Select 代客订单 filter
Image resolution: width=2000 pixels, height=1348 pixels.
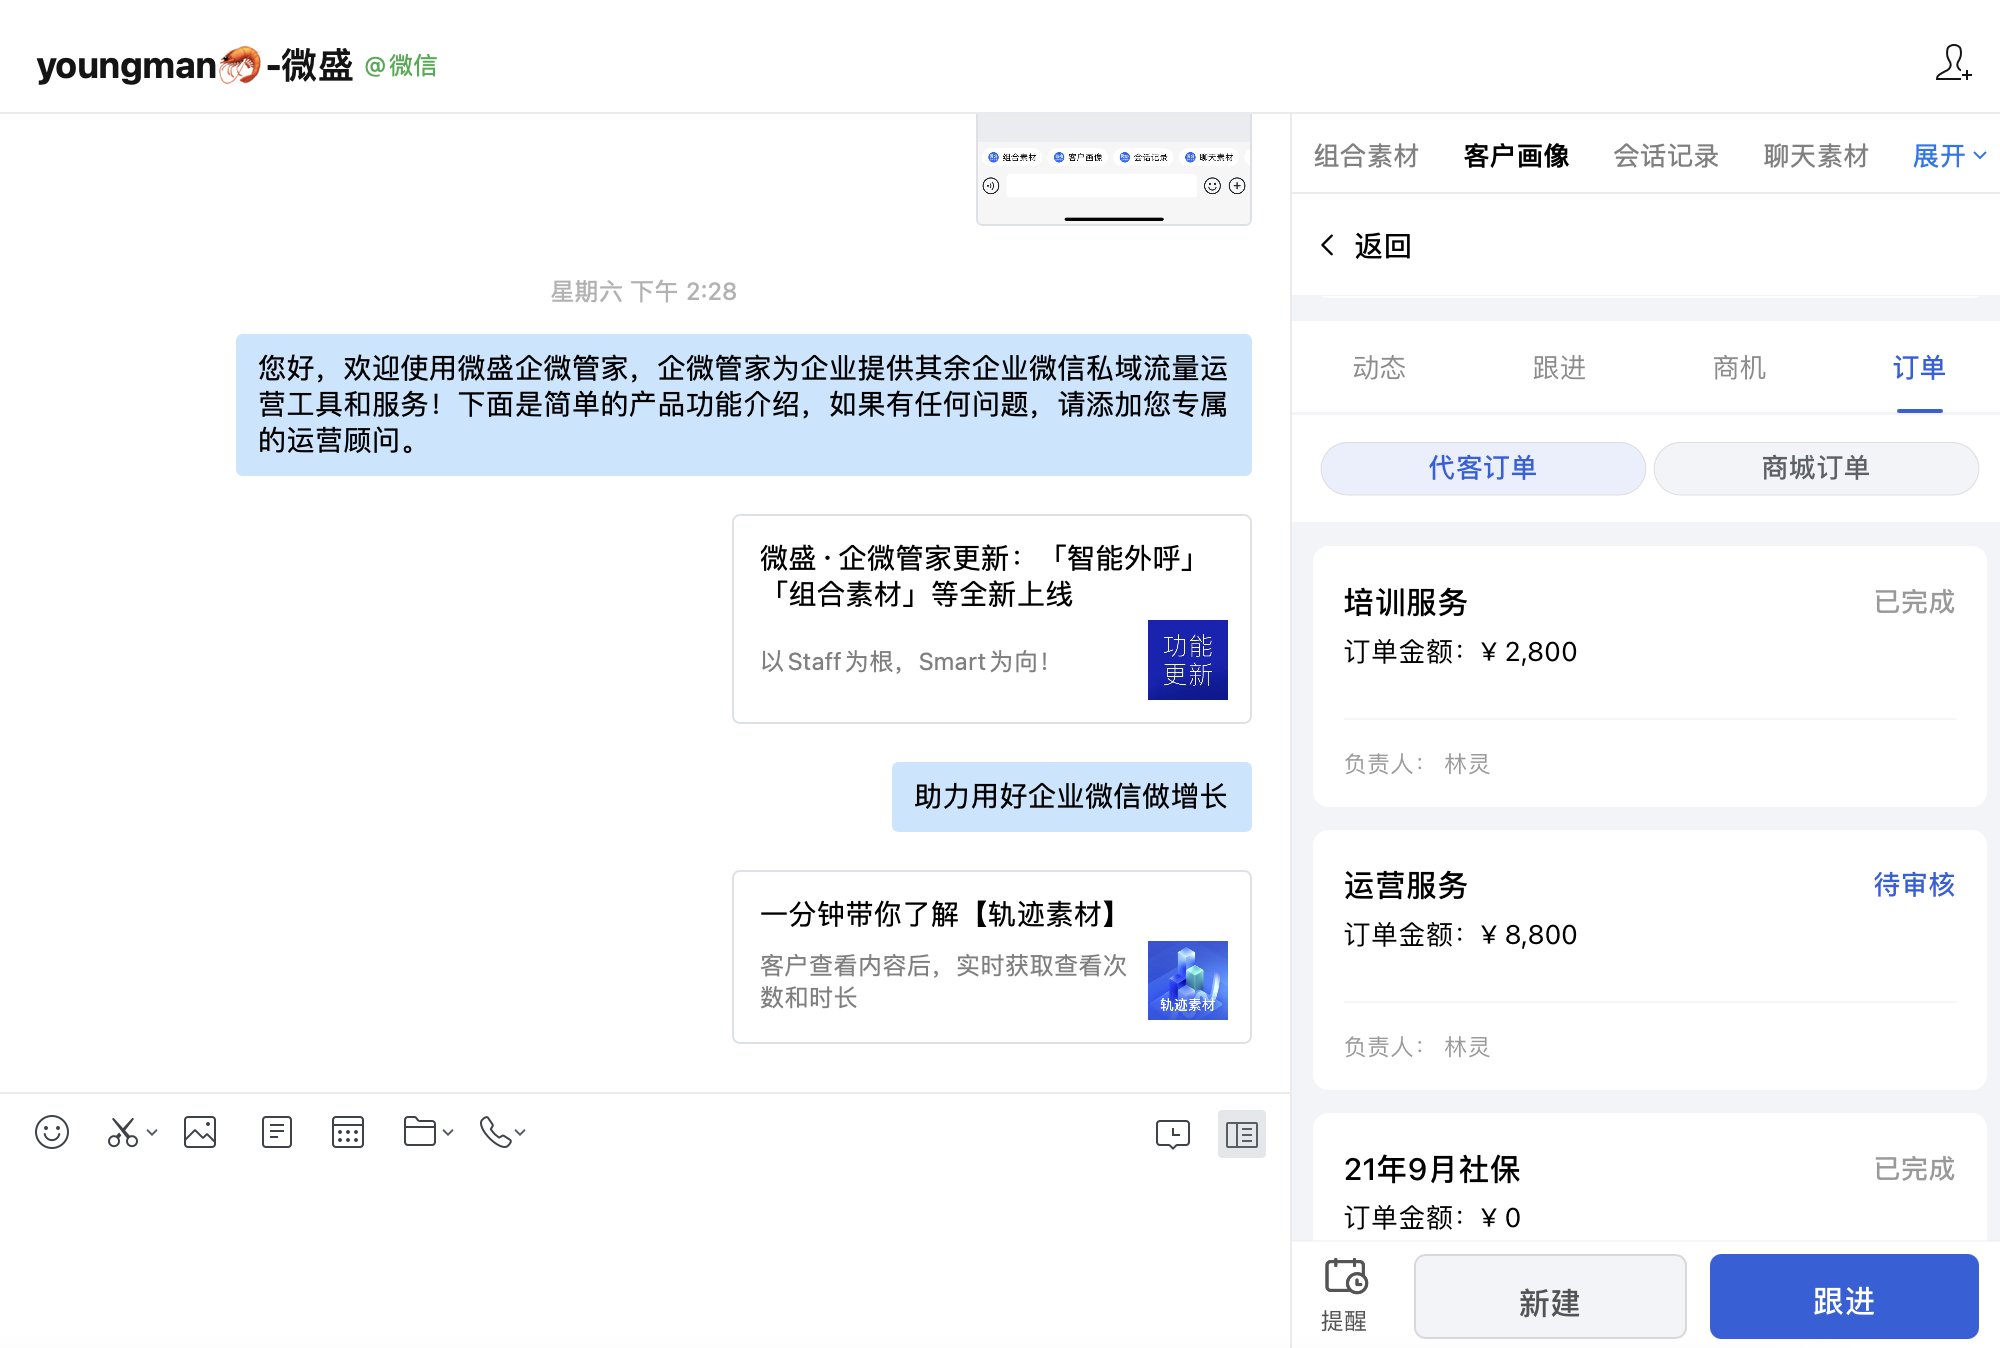coord(1483,468)
